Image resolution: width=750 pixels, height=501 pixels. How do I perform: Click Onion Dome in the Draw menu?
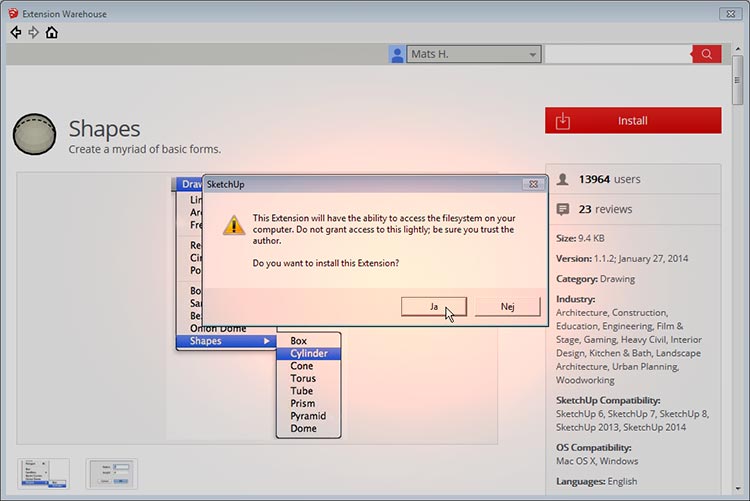pos(218,328)
